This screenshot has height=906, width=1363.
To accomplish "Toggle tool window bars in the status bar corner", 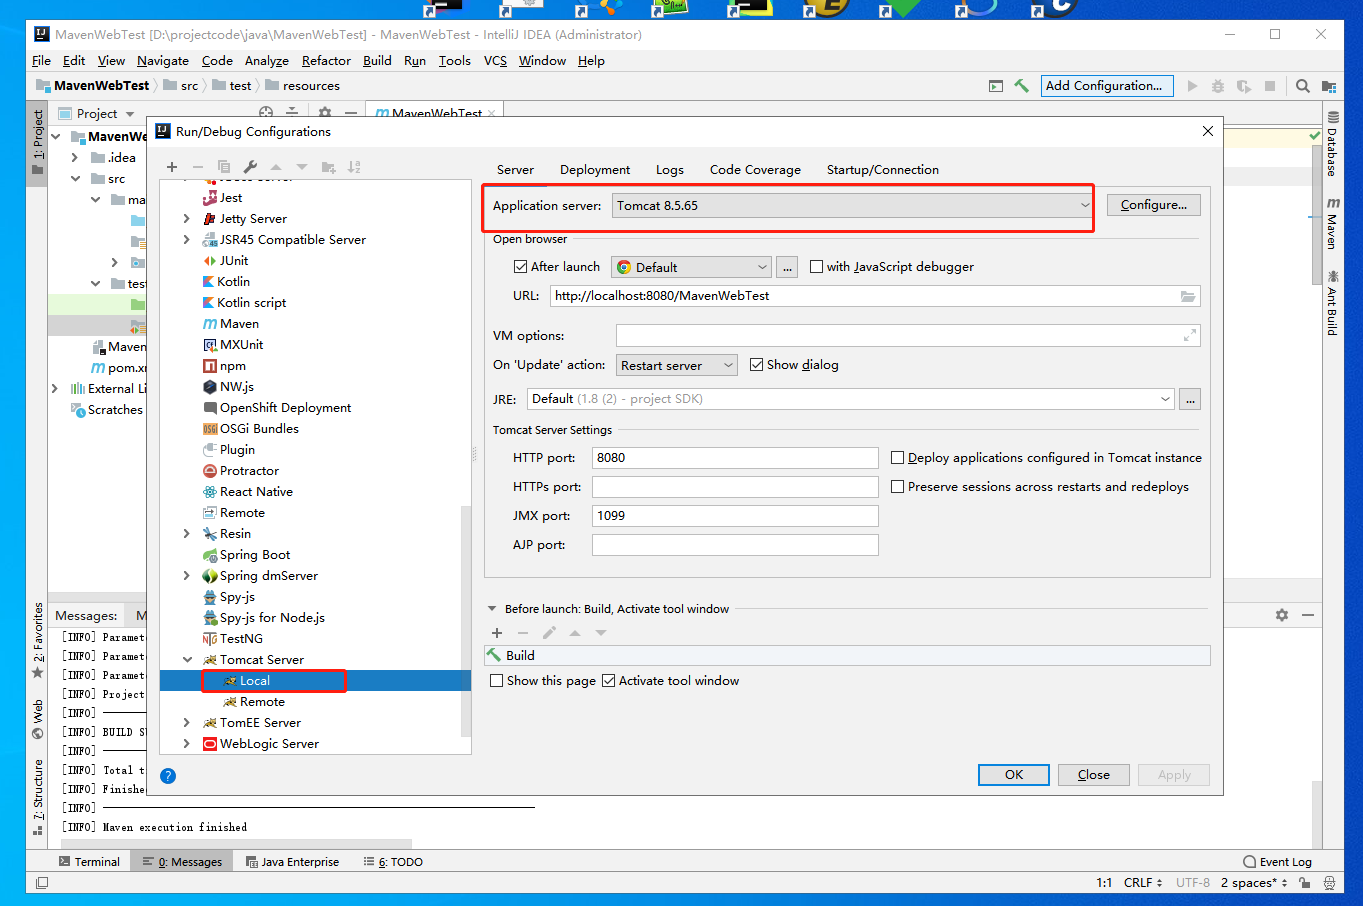I will click(x=41, y=883).
